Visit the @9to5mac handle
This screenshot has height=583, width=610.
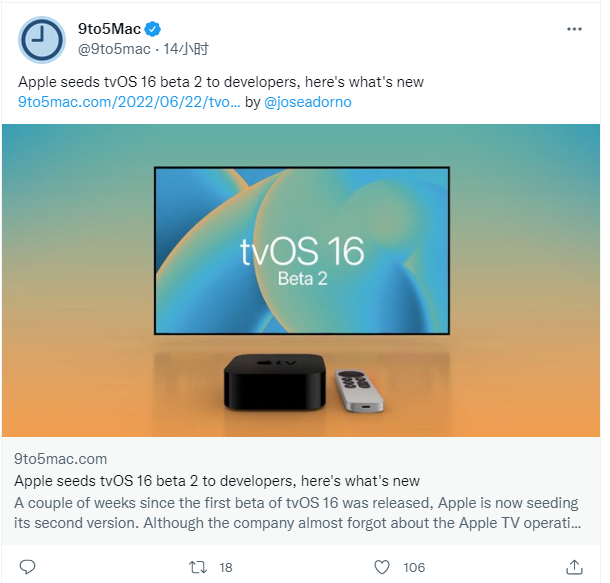114,49
